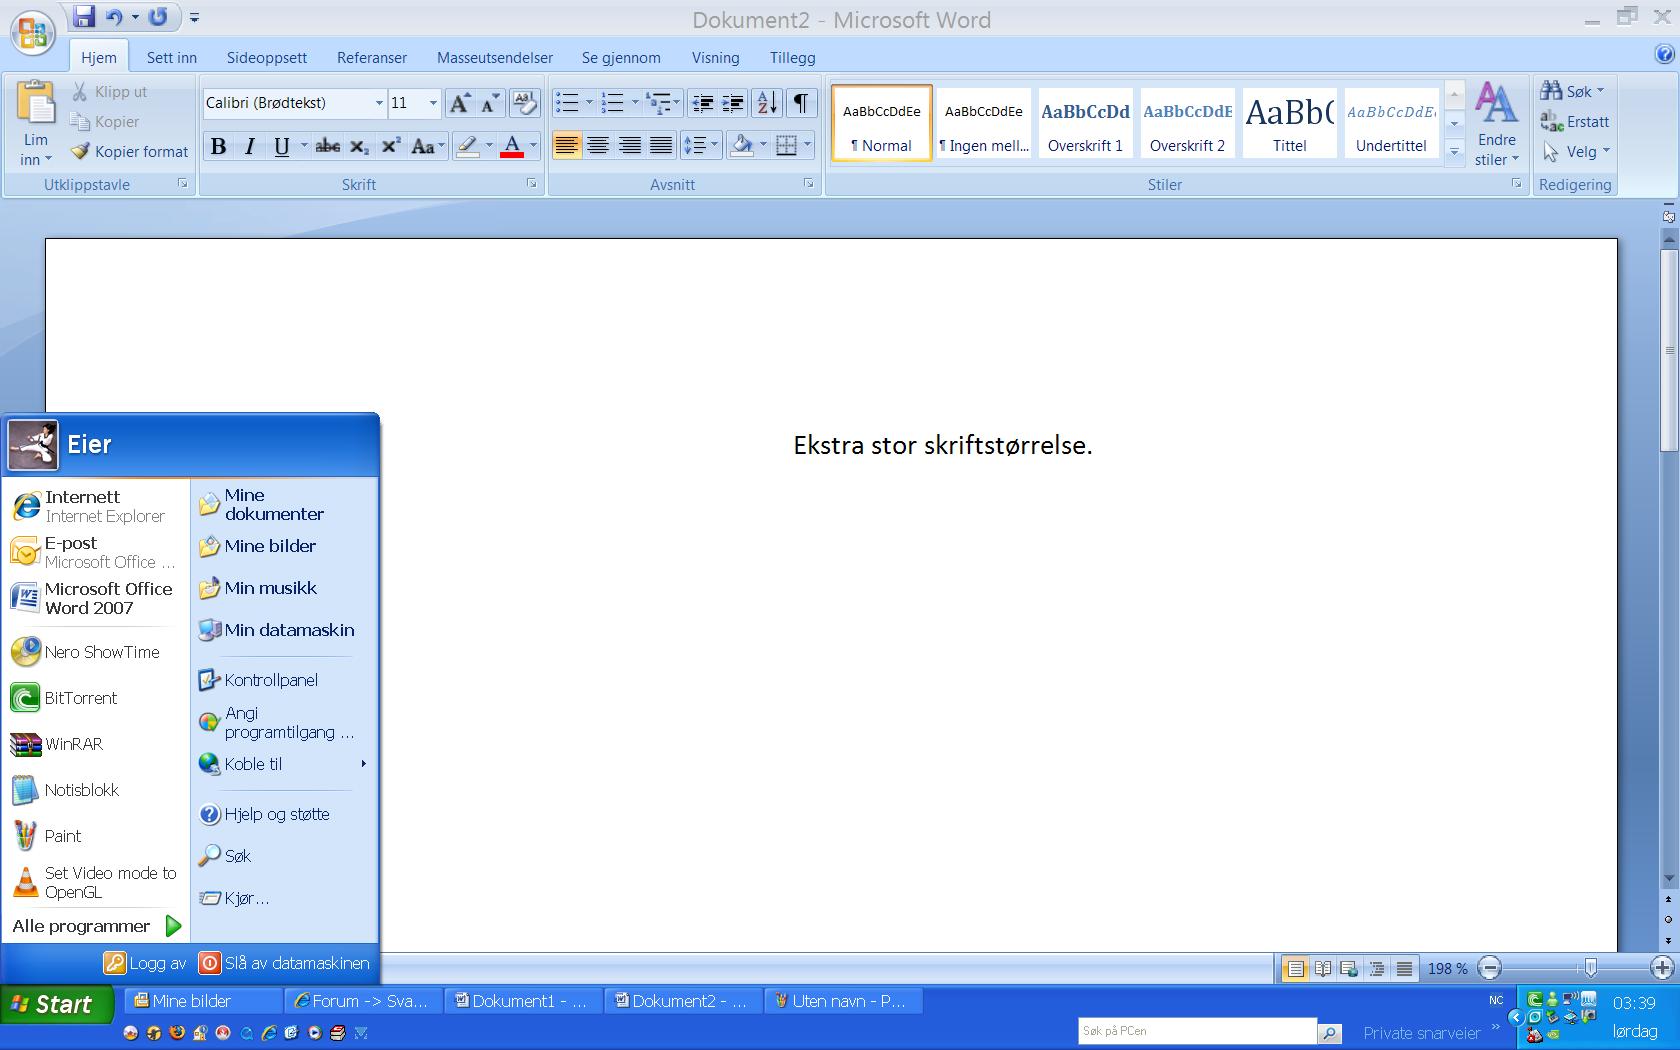The width and height of the screenshot is (1680, 1050).
Task: Open bullet list dropdown arrow
Action: [589, 103]
